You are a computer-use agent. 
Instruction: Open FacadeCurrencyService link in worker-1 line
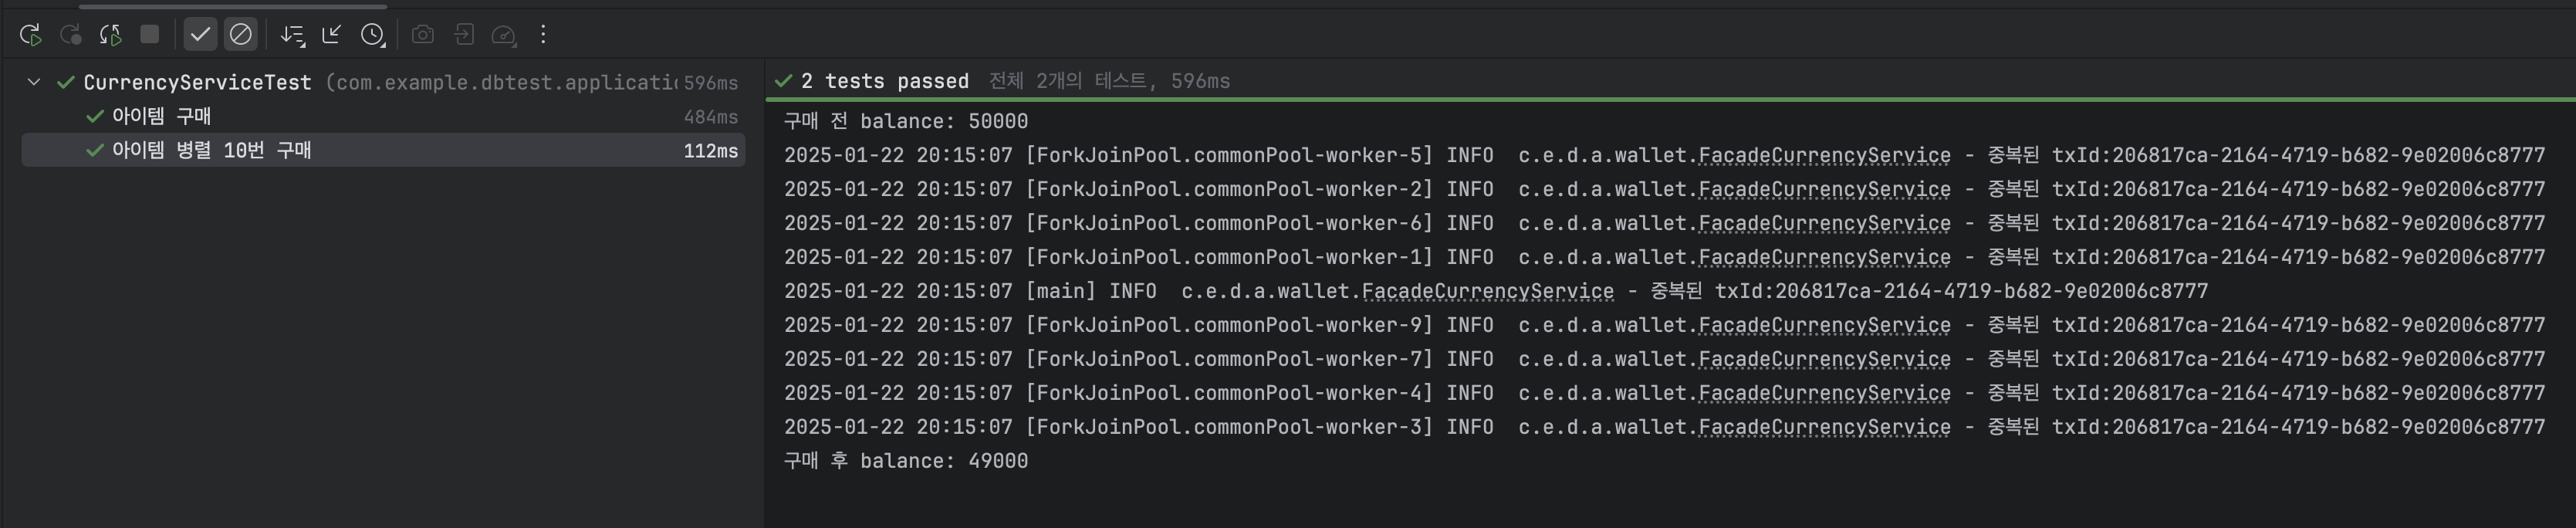pos(1824,257)
